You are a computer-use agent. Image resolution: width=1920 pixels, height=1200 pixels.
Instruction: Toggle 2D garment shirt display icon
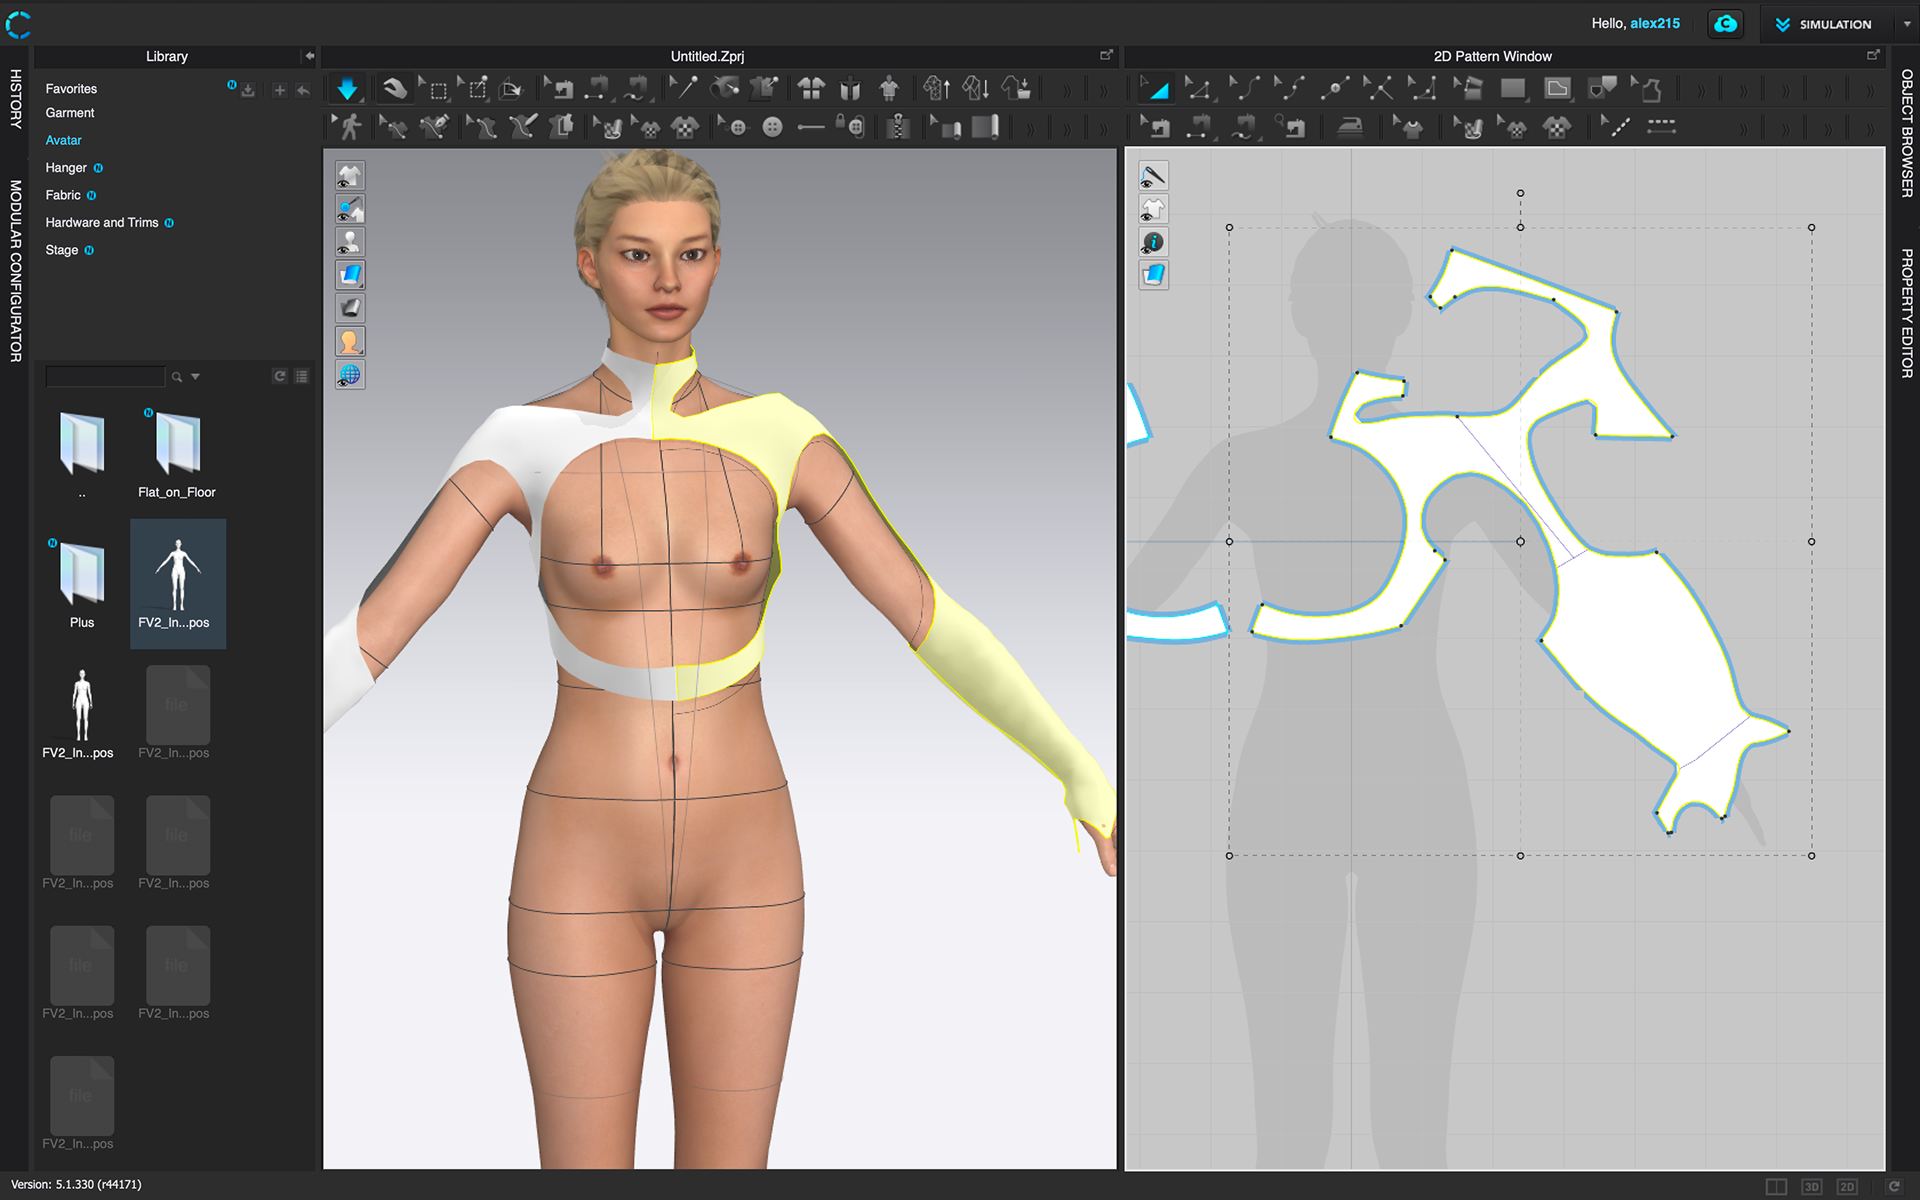1153,209
